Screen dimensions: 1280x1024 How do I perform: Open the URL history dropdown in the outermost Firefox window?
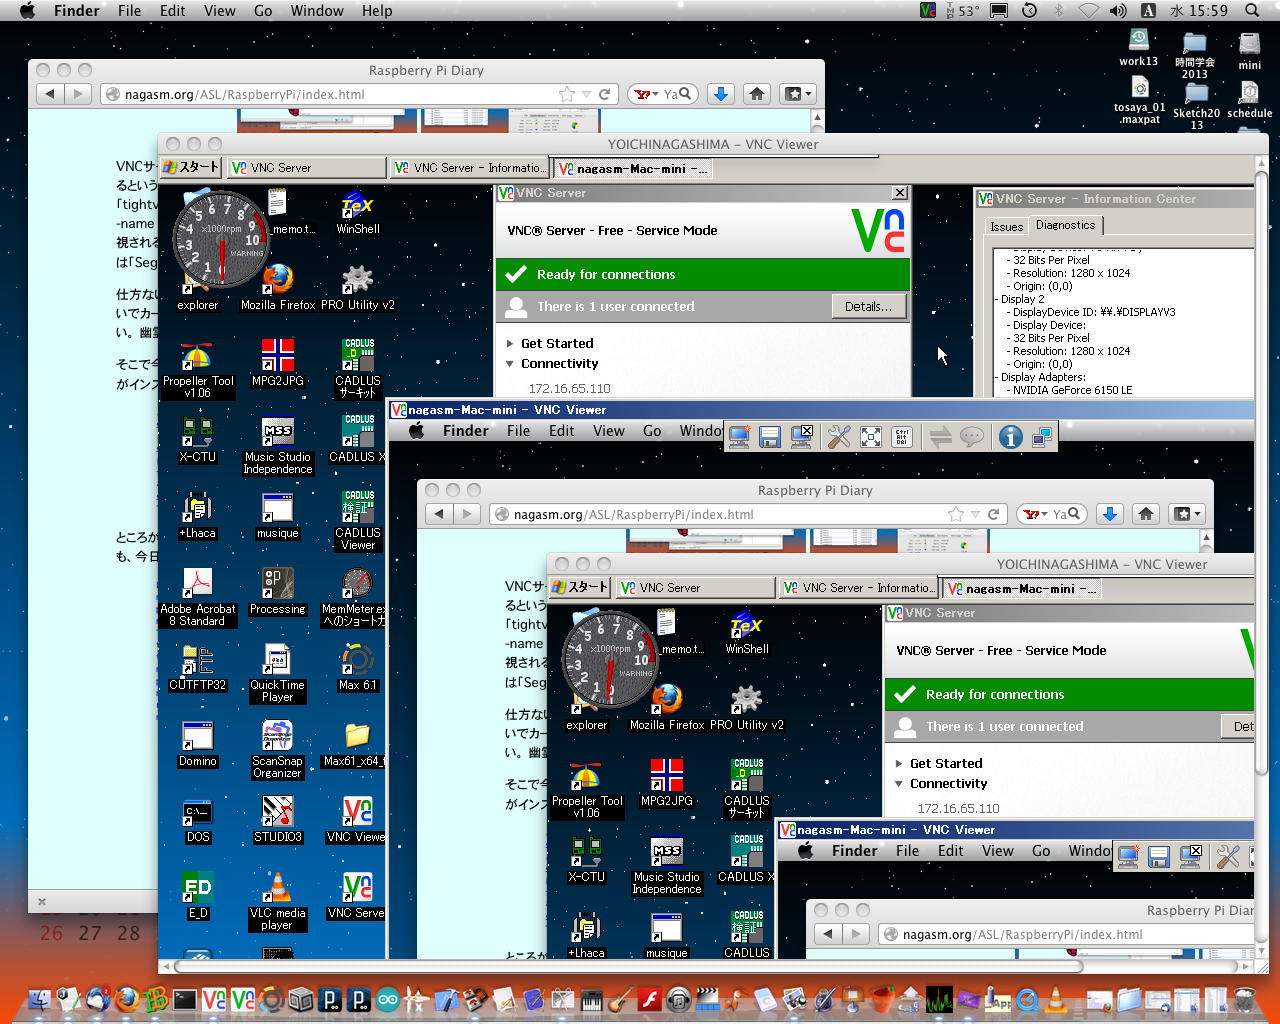(587, 94)
